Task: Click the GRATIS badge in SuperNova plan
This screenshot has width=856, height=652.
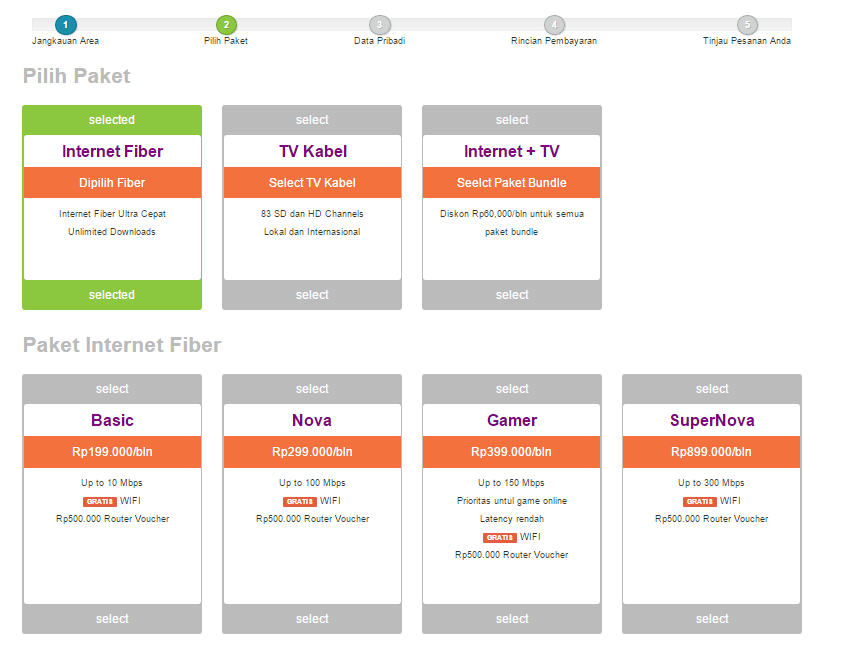Action: pyautogui.click(x=700, y=501)
